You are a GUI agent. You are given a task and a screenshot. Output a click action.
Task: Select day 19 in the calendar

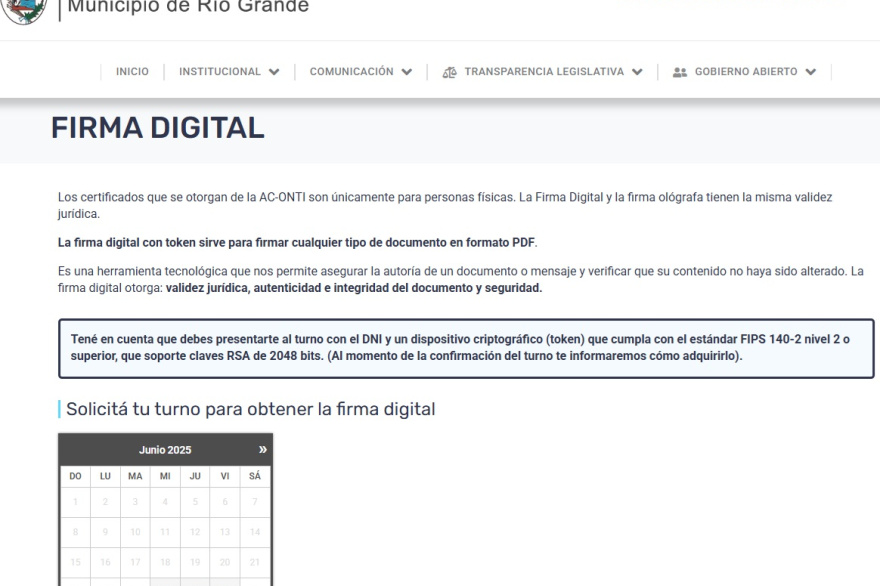coord(195,562)
